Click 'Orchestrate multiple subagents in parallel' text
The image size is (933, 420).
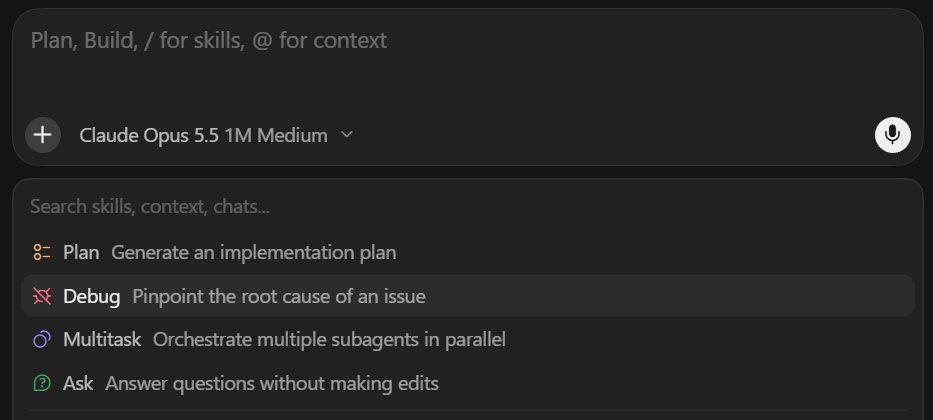click(x=329, y=340)
